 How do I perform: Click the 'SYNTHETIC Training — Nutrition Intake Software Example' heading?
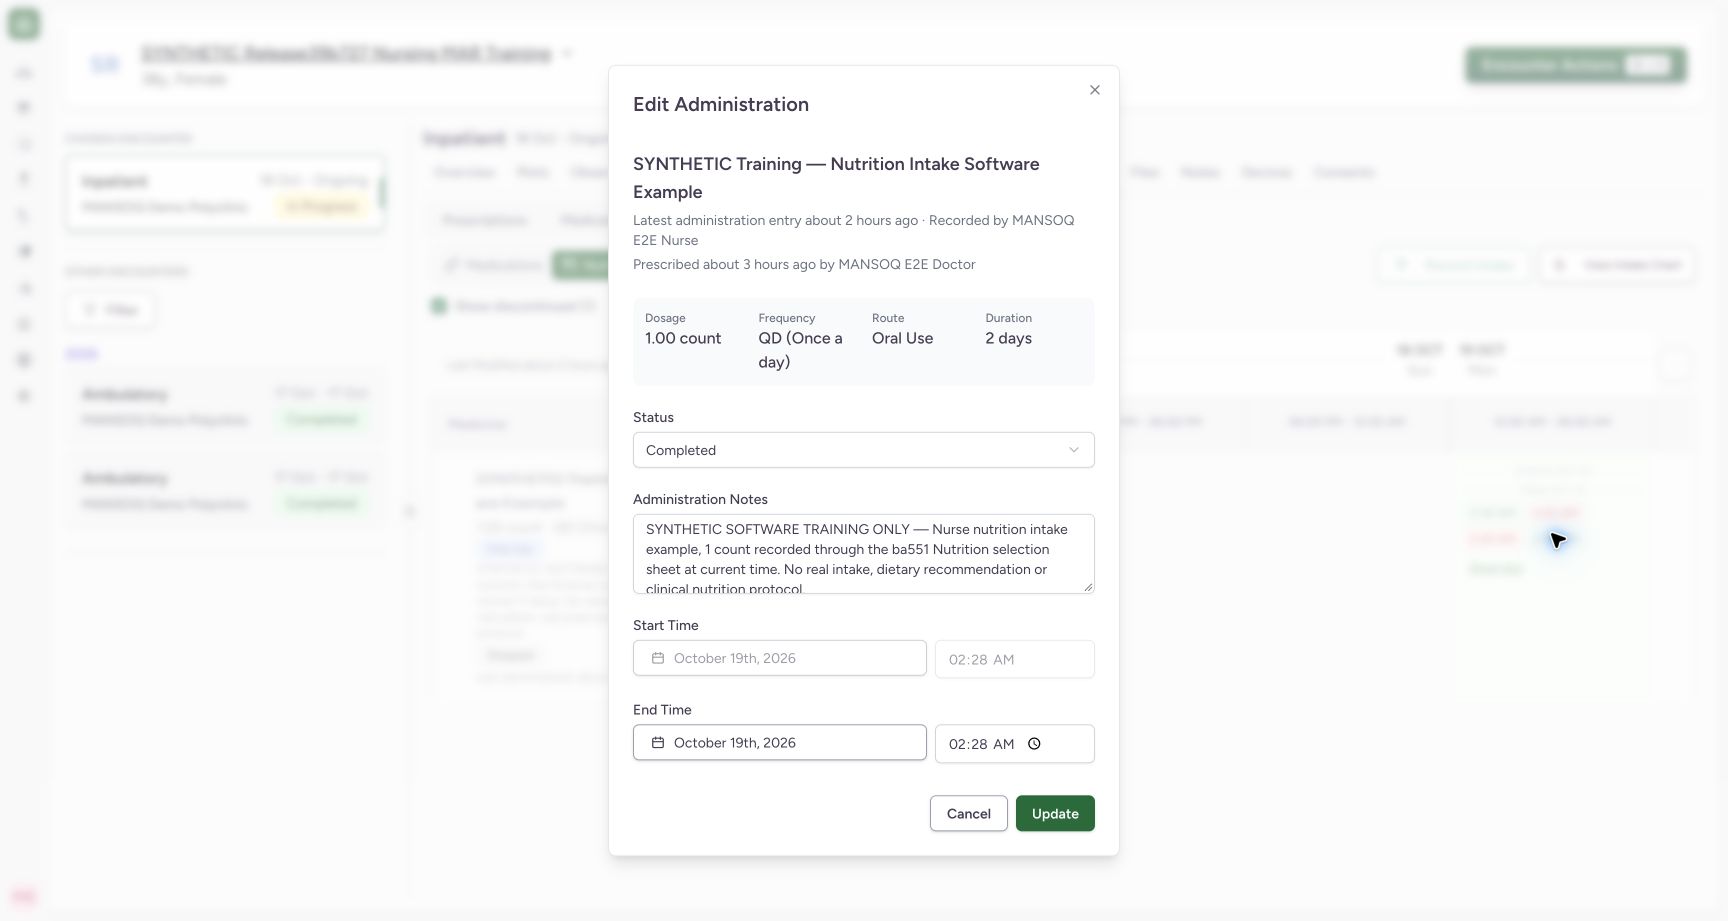pyautogui.click(x=836, y=178)
